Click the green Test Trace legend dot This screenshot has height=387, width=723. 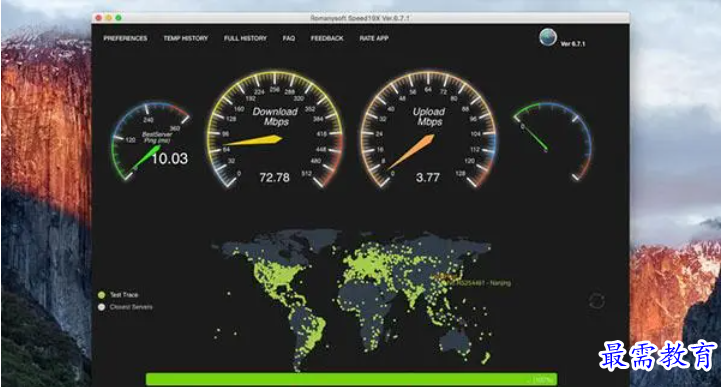[x=101, y=295]
